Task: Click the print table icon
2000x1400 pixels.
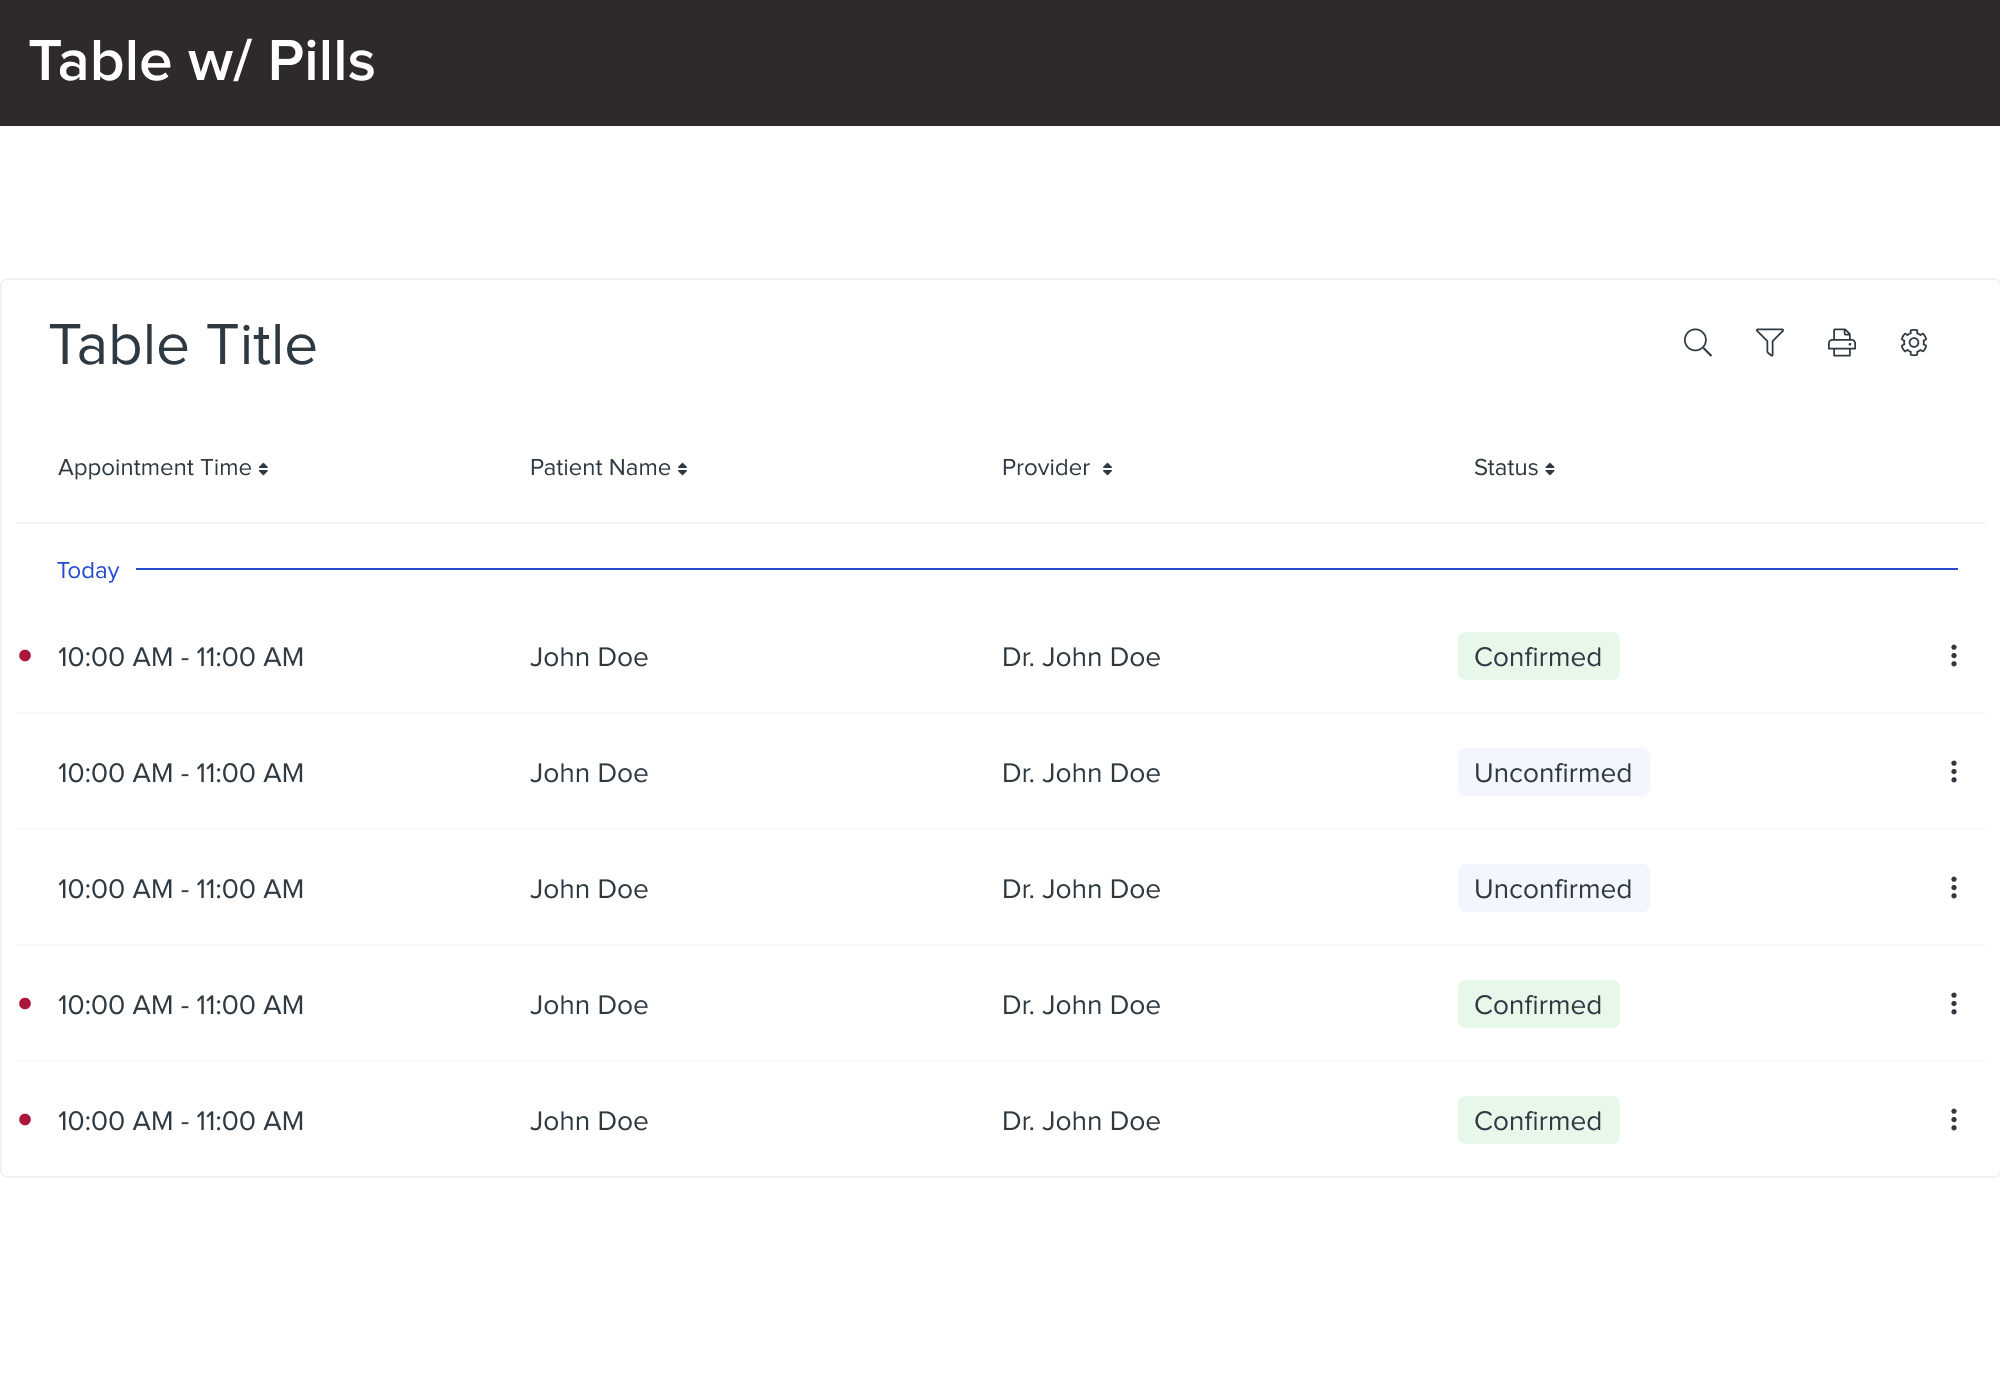Action: click(x=1841, y=343)
